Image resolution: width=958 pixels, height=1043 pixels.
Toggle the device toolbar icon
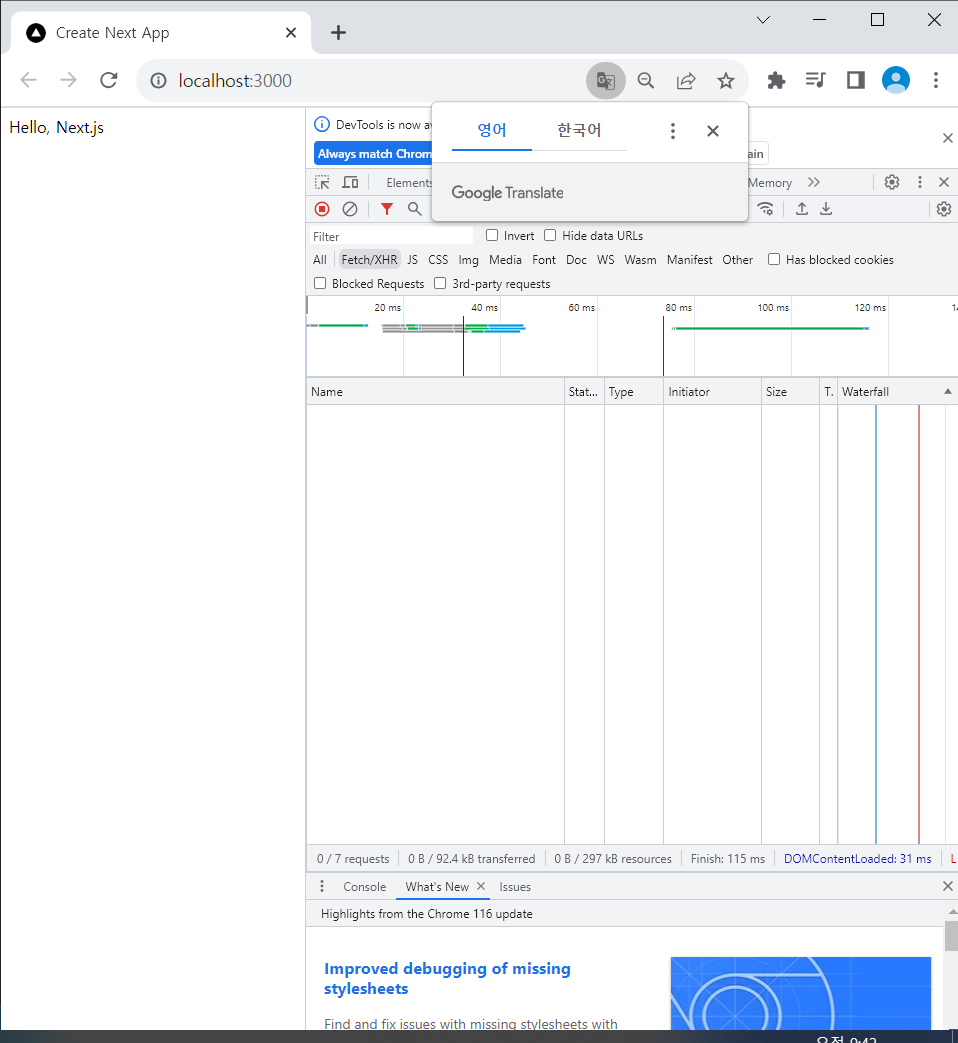(350, 182)
